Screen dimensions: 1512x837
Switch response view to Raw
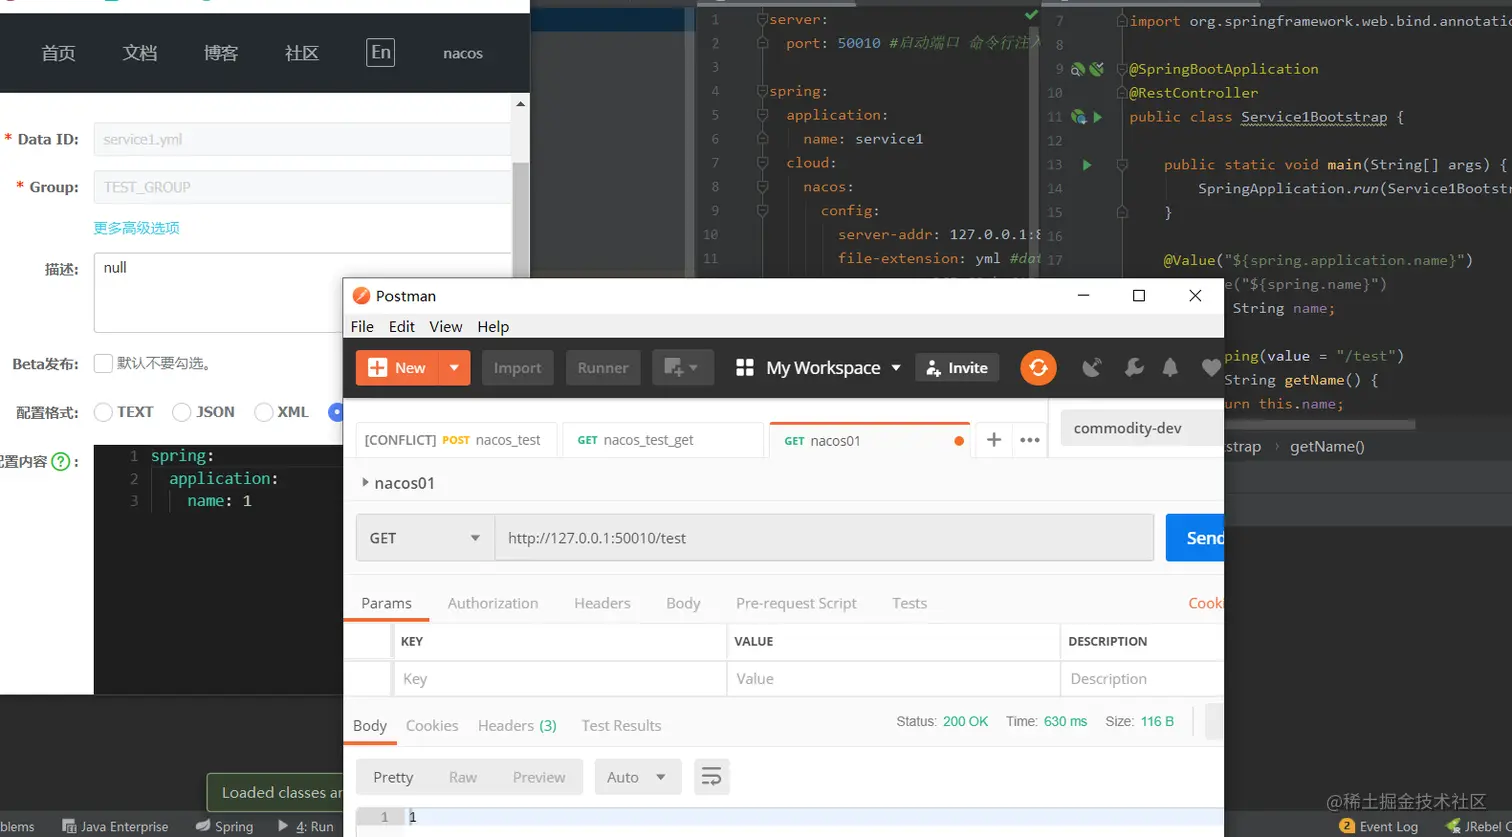click(x=462, y=777)
